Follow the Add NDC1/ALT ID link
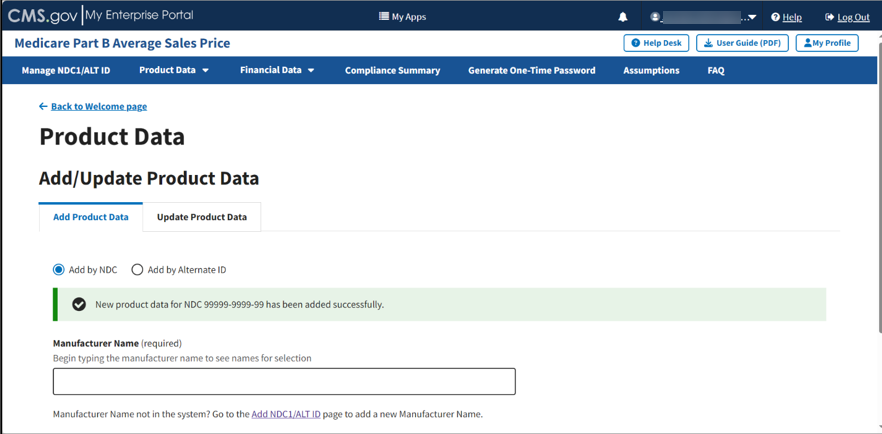This screenshot has height=434, width=882. click(x=286, y=414)
